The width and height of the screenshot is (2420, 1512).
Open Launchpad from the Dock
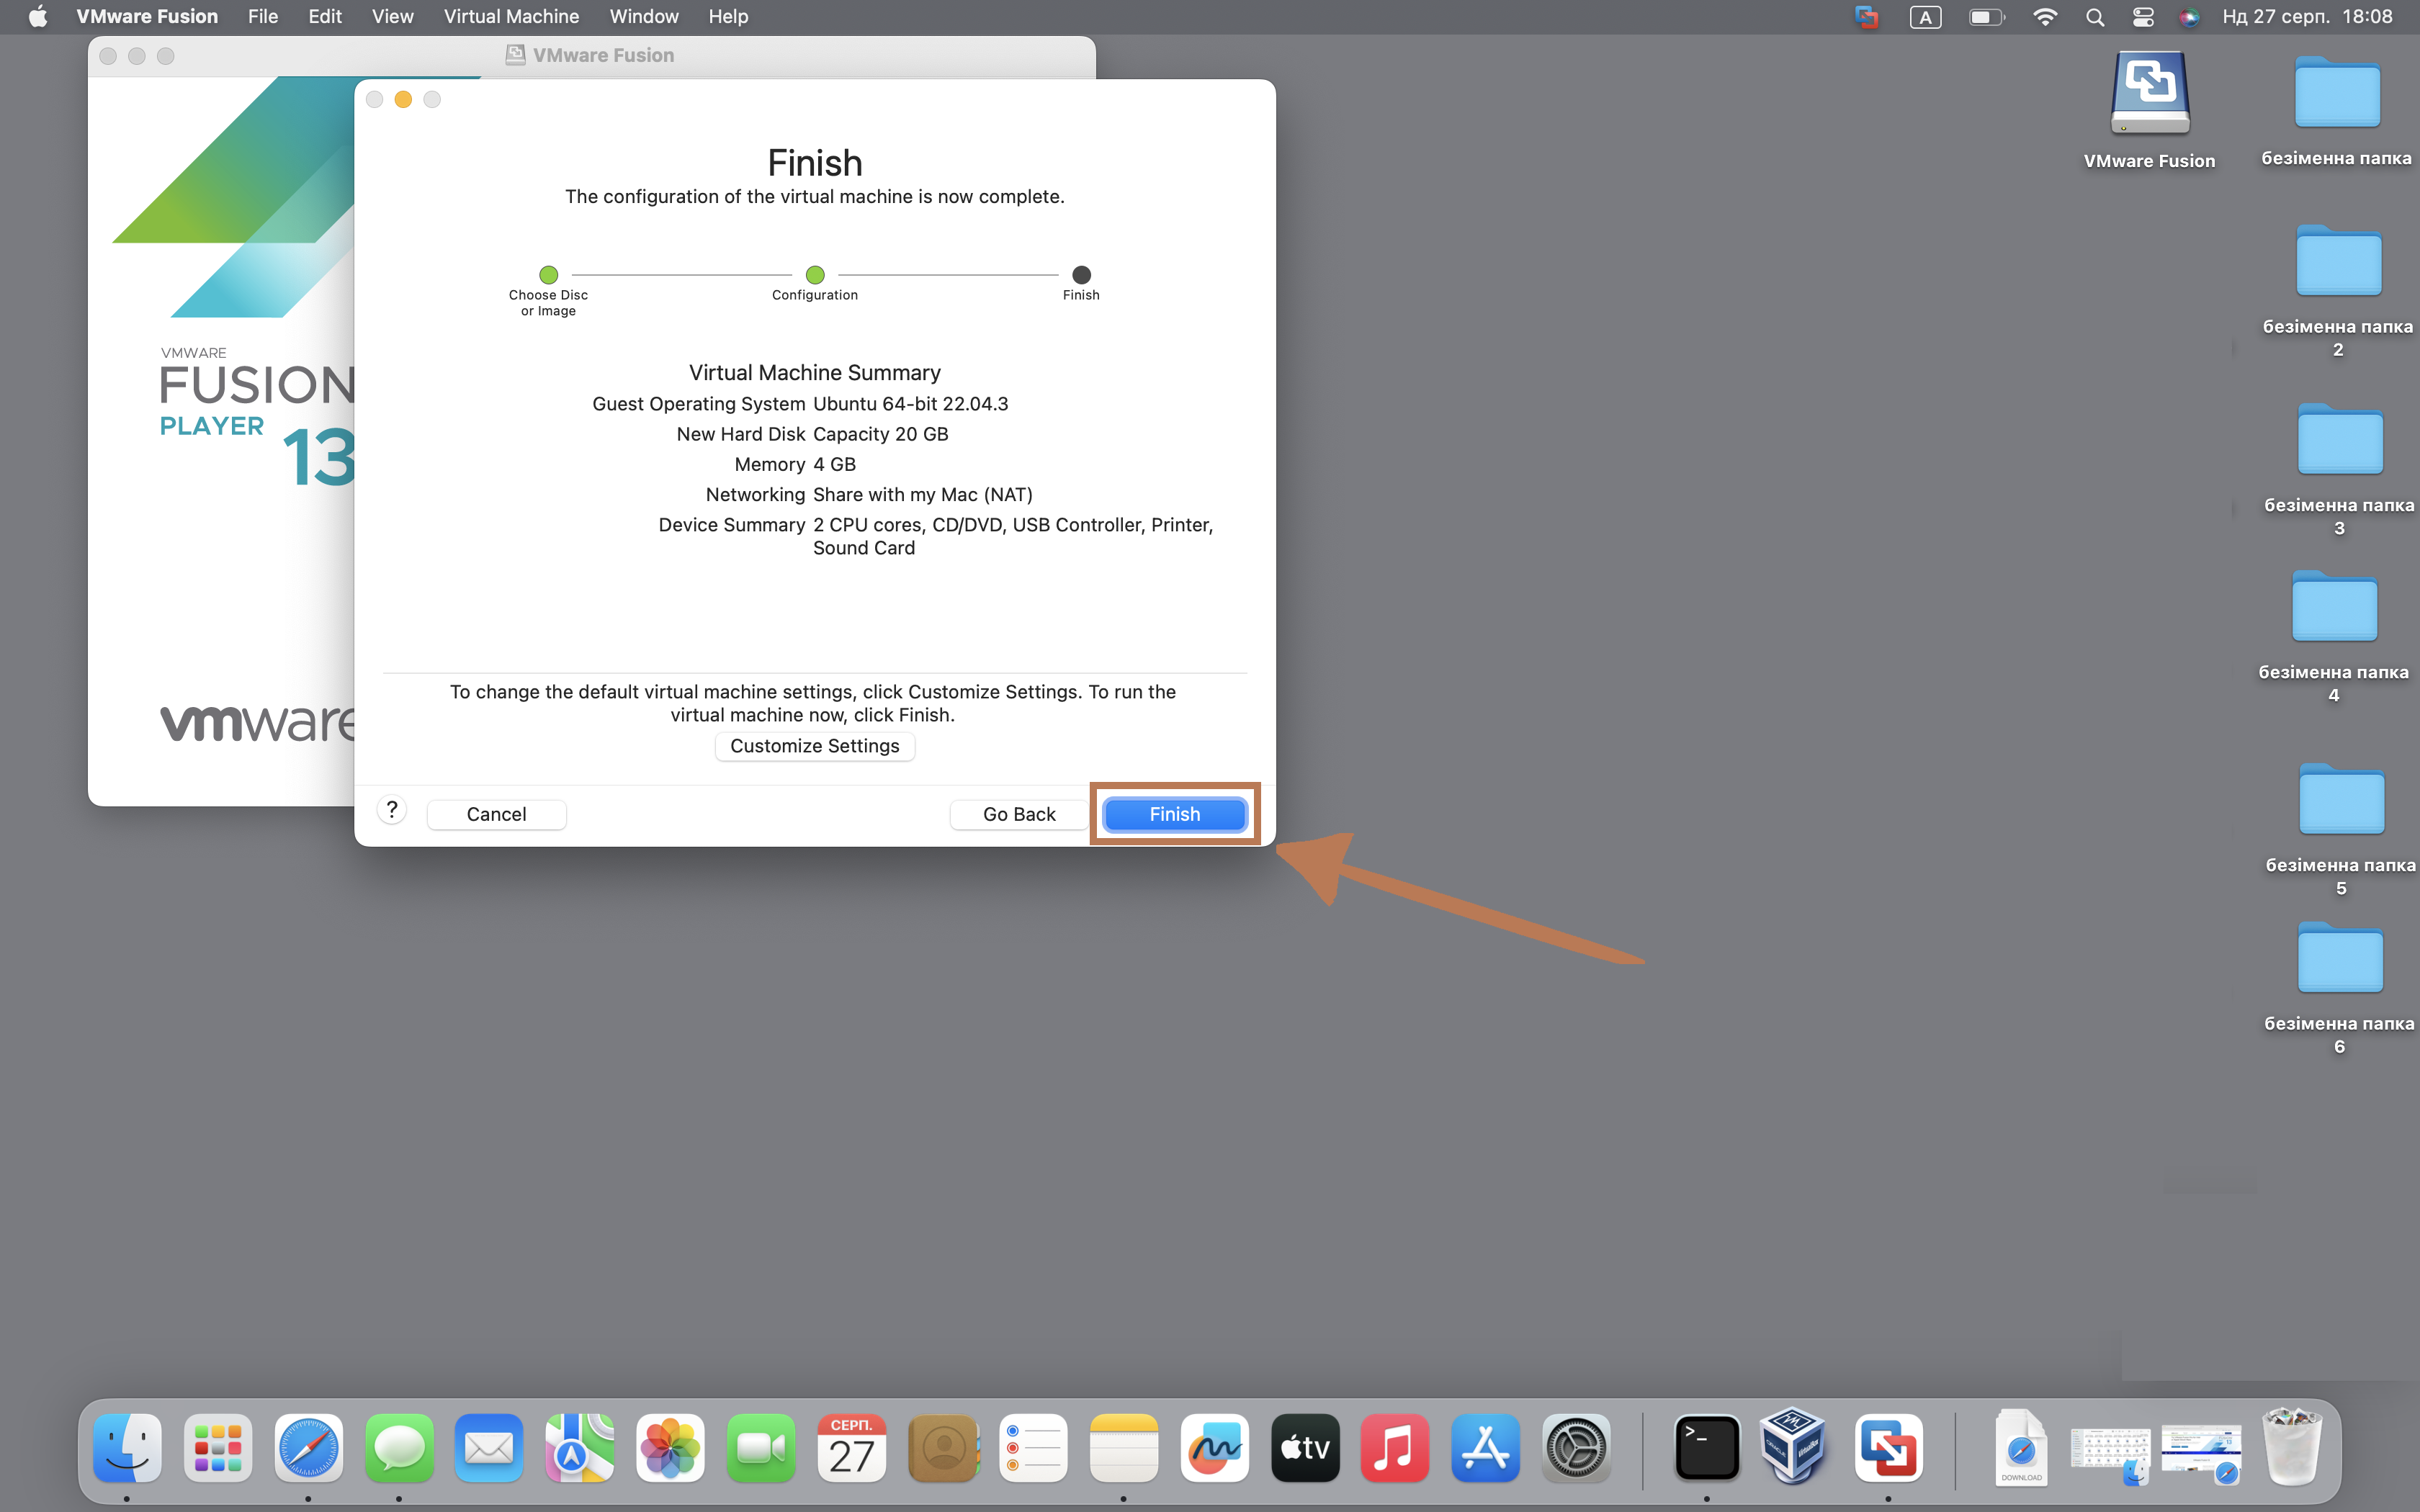click(x=218, y=1447)
